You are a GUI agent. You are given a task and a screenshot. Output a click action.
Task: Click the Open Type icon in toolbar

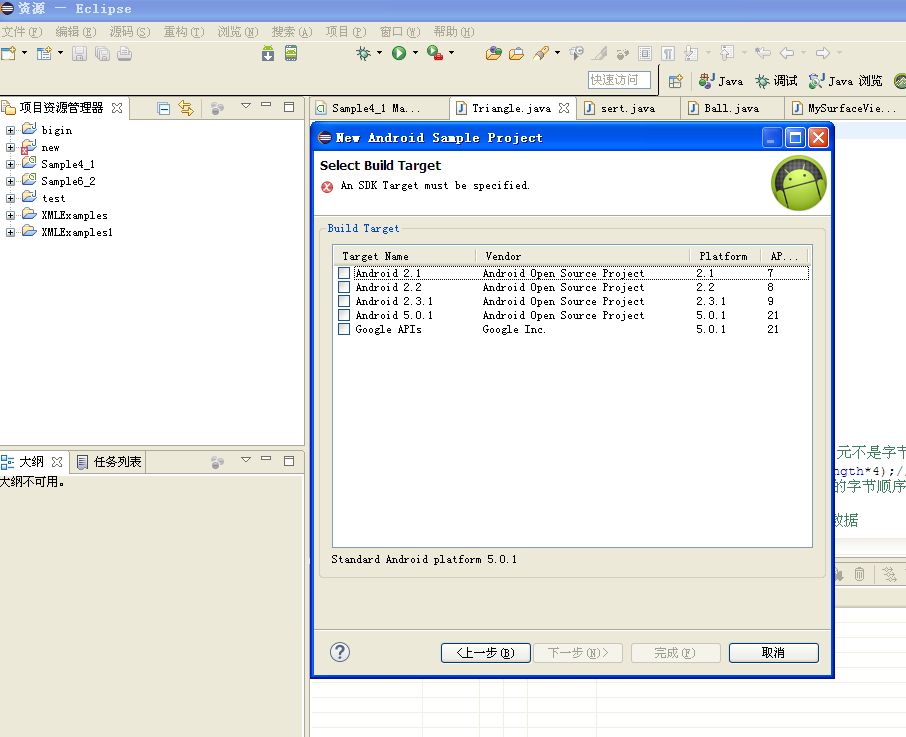click(493, 53)
